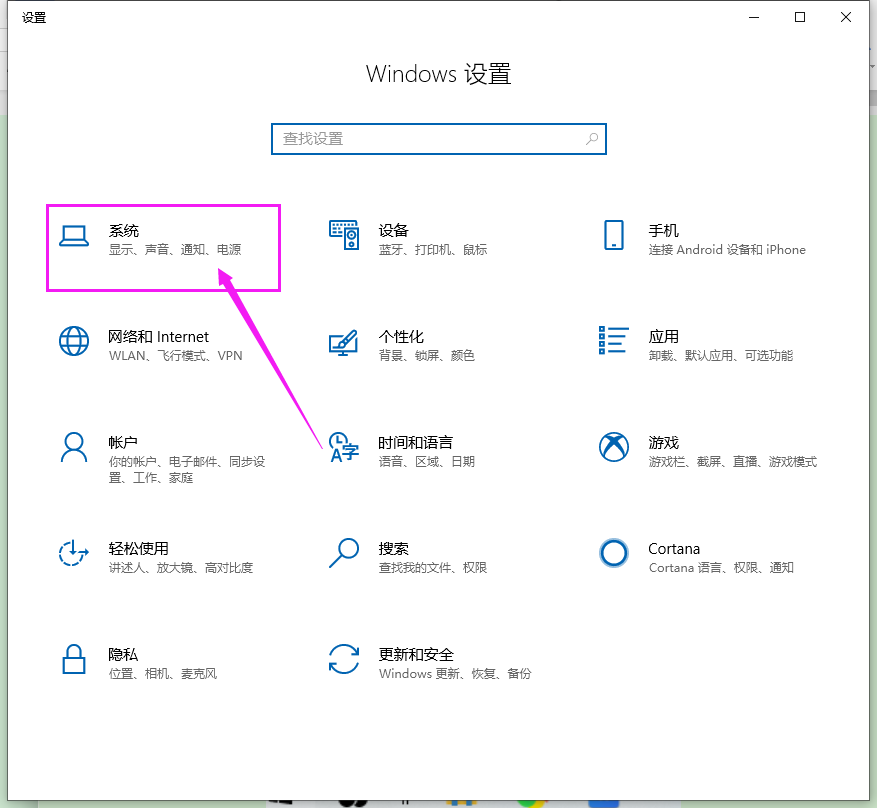Click the Cortana circle icon
Screen dimensions: 877x808
[614, 553]
